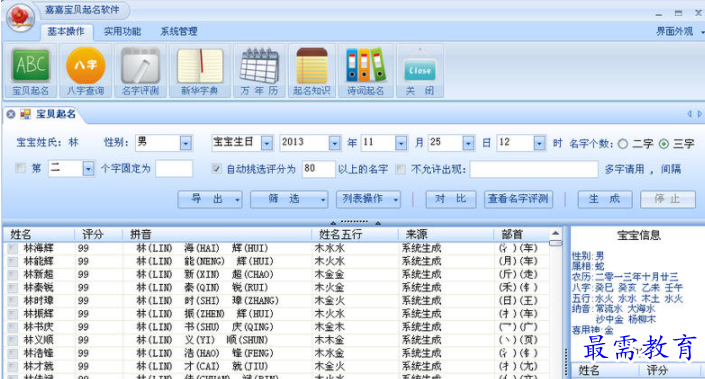Sort by the 拼音 column header

click(x=217, y=234)
